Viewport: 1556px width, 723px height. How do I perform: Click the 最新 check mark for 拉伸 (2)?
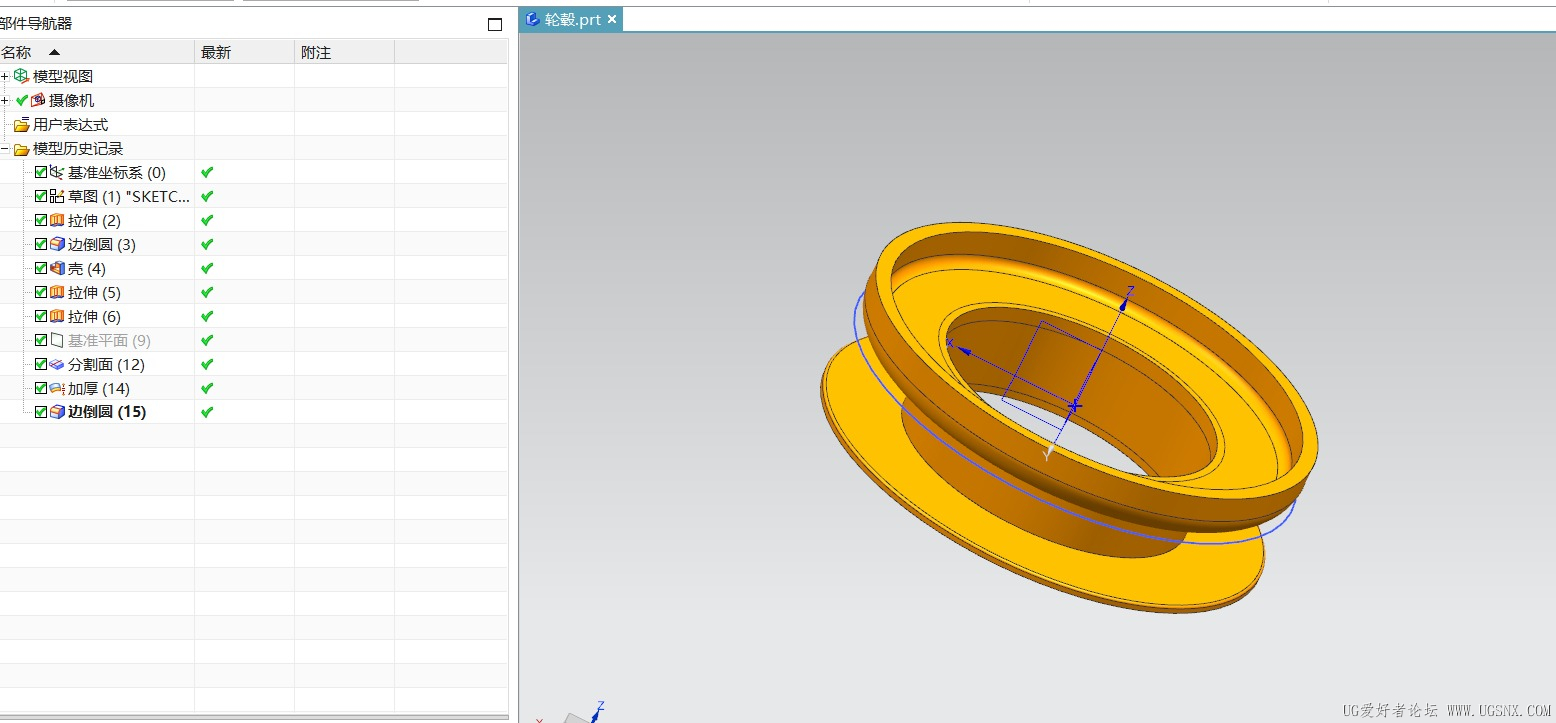click(207, 220)
